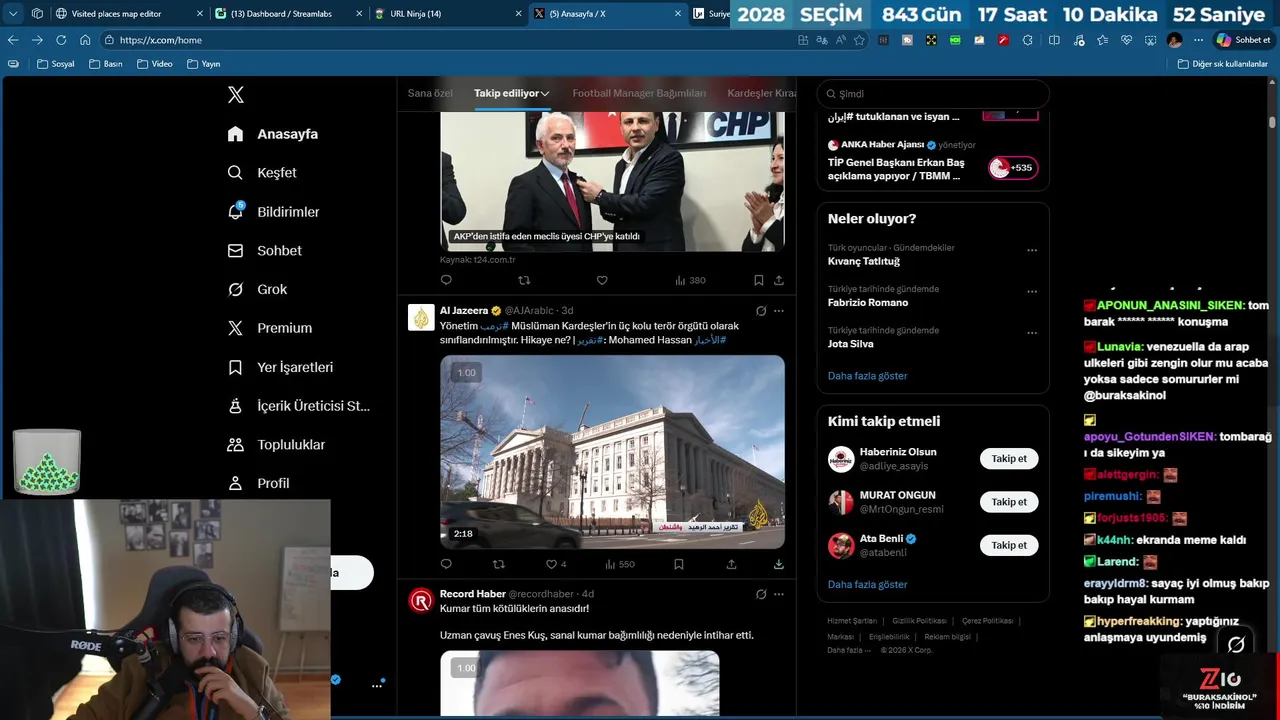Follow MURAT ONGUN
Image resolution: width=1280 pixels, height=720 pixels.
(1009, 502)
